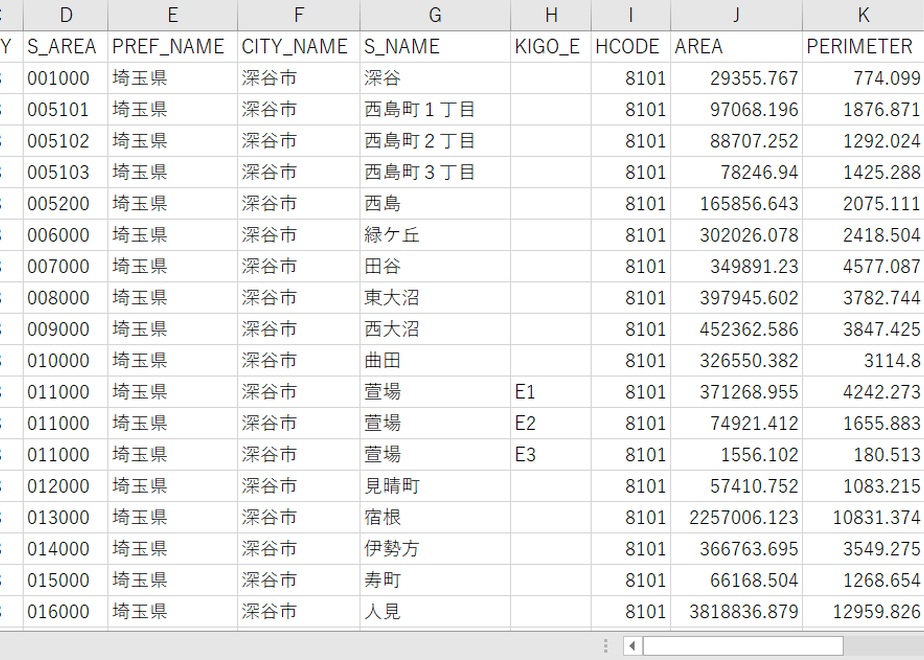
Task: Select column I header
Action: tap(631, 15)
